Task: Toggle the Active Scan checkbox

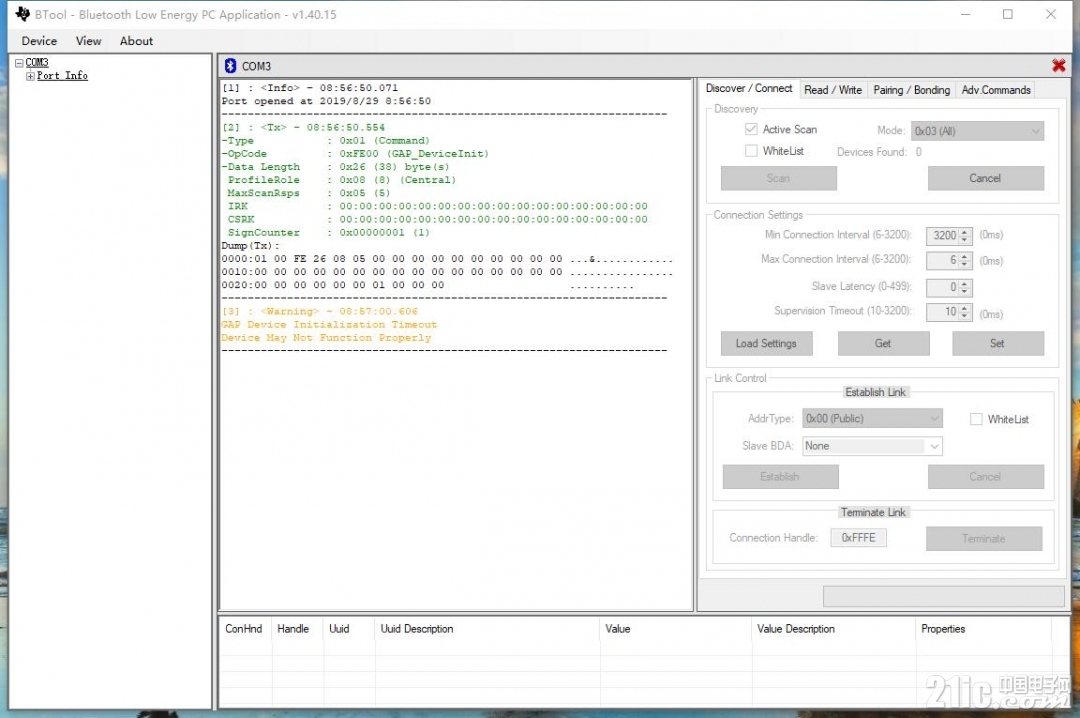Action: click(751, 129)
